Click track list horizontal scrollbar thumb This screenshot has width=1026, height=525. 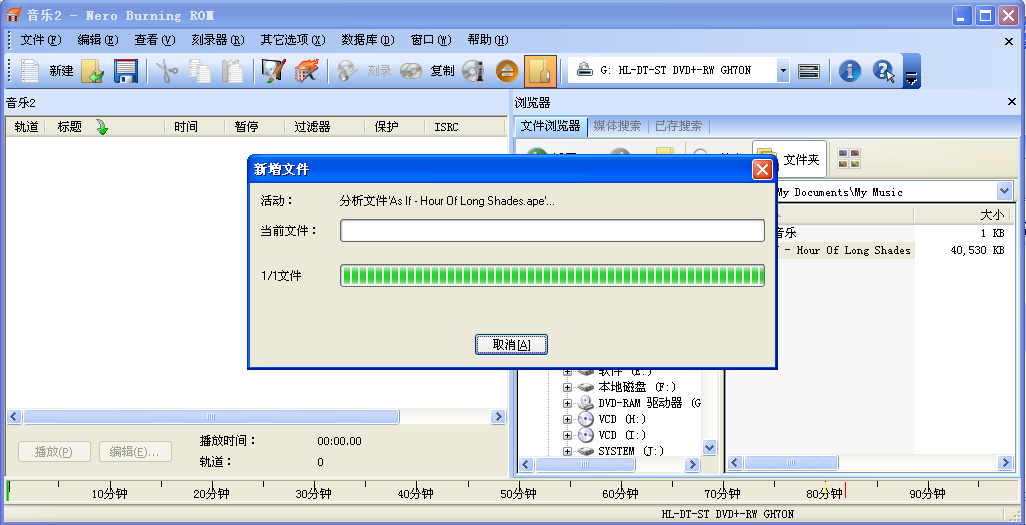click(211, 416)
